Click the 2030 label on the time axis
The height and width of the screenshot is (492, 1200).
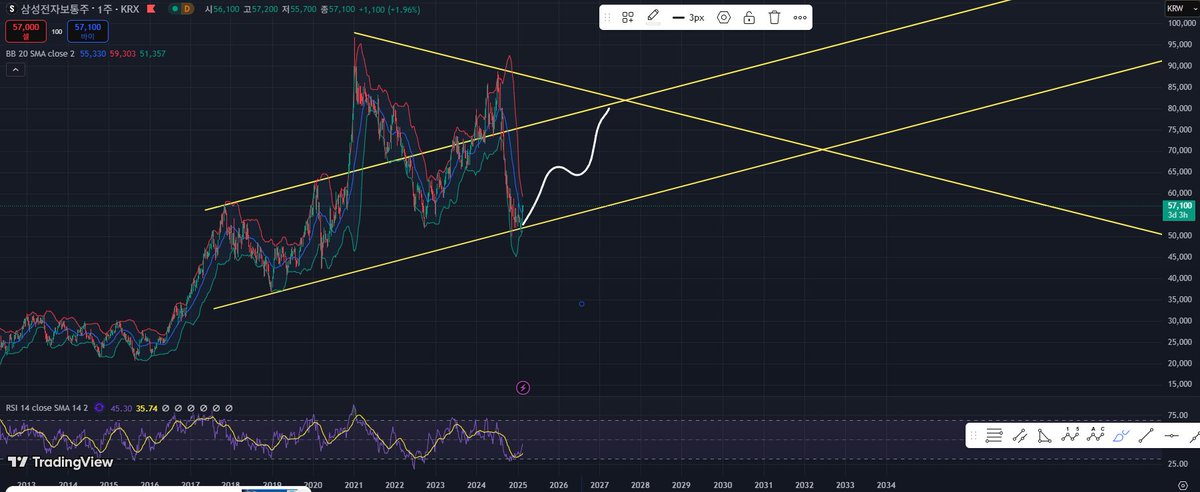coord(722,484)
